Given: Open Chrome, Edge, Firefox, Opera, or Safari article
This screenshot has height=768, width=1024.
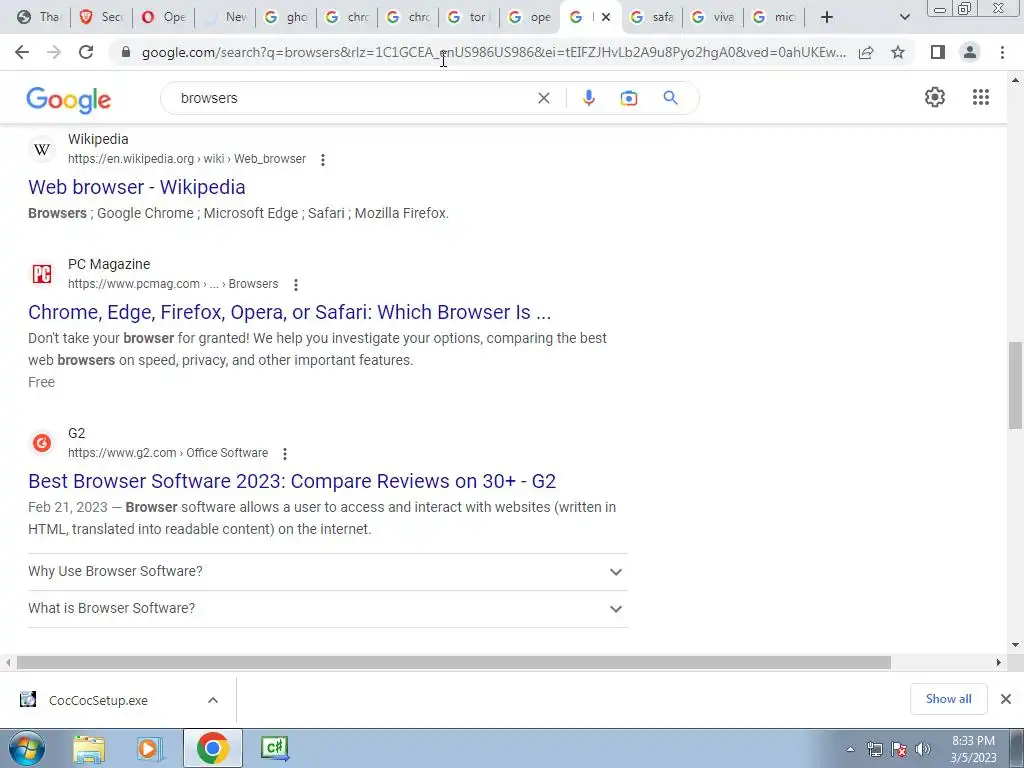Looking at the screenshot, I should (289, 312).
